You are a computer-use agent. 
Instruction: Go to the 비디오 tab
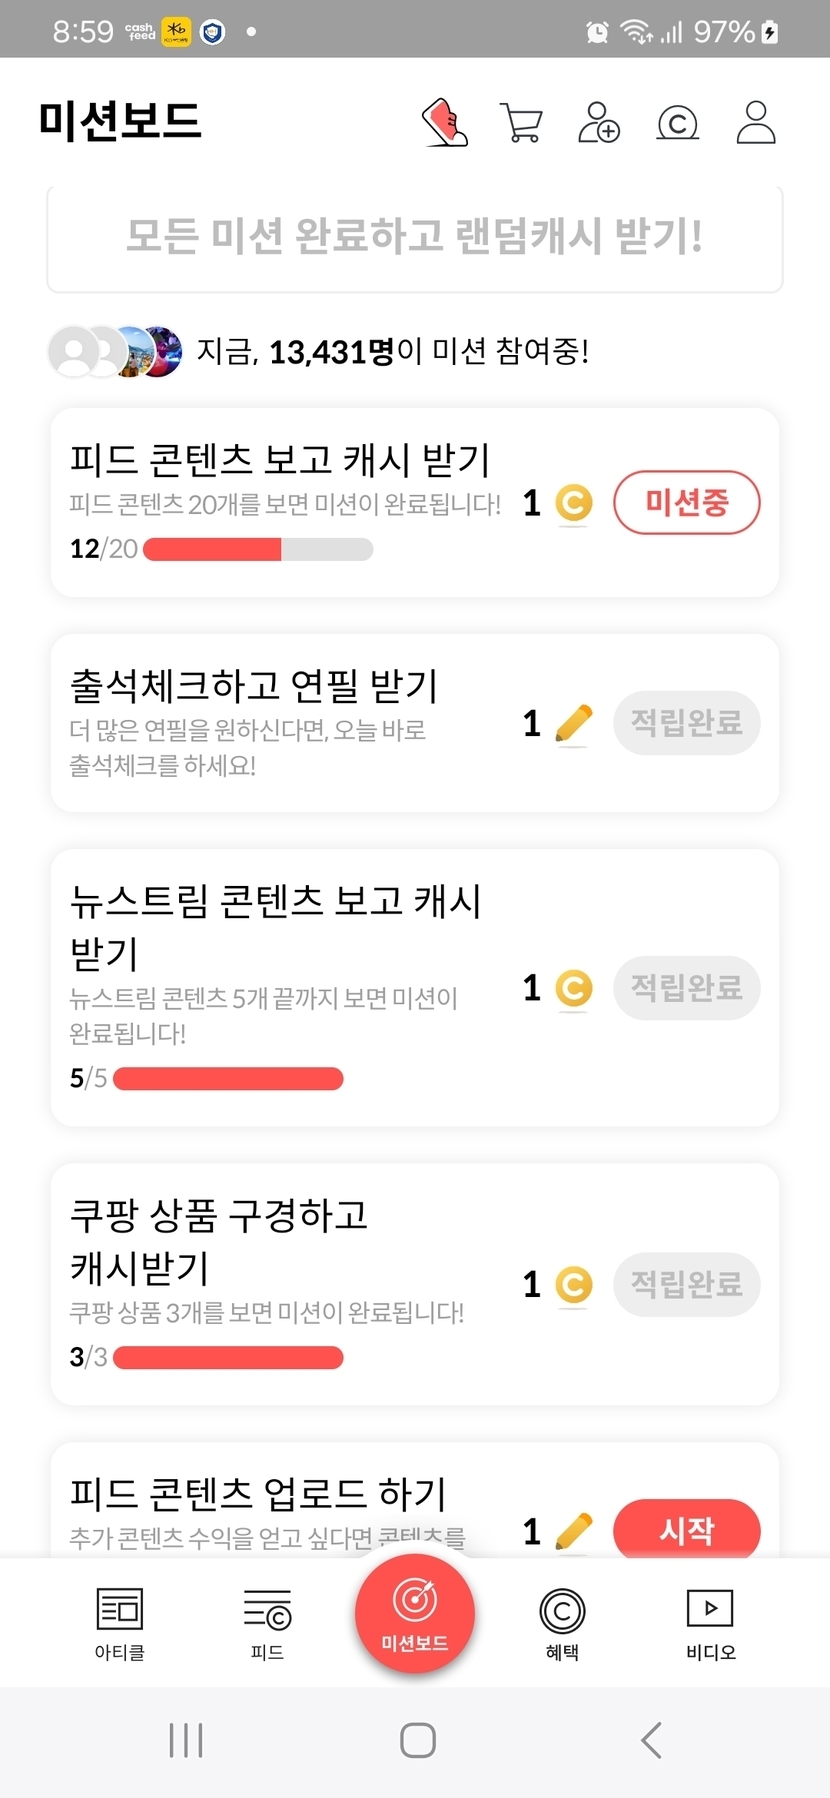pyautogui.click(x=710, y=1622)
